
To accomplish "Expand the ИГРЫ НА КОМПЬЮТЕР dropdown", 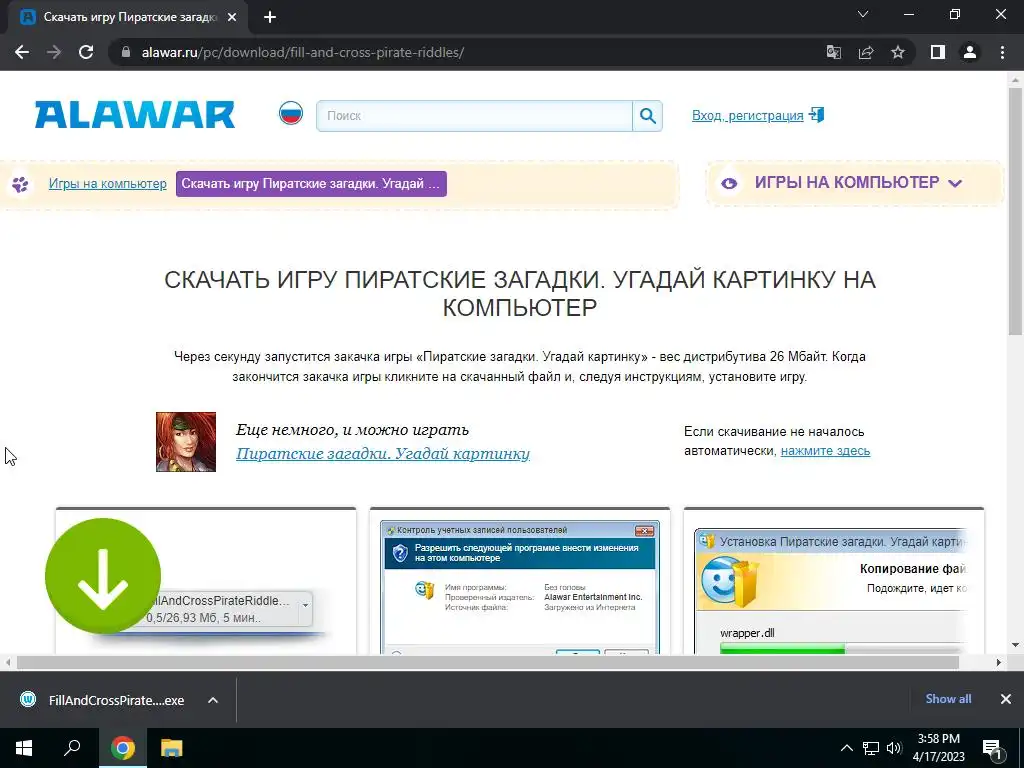I will coord(858,182).
